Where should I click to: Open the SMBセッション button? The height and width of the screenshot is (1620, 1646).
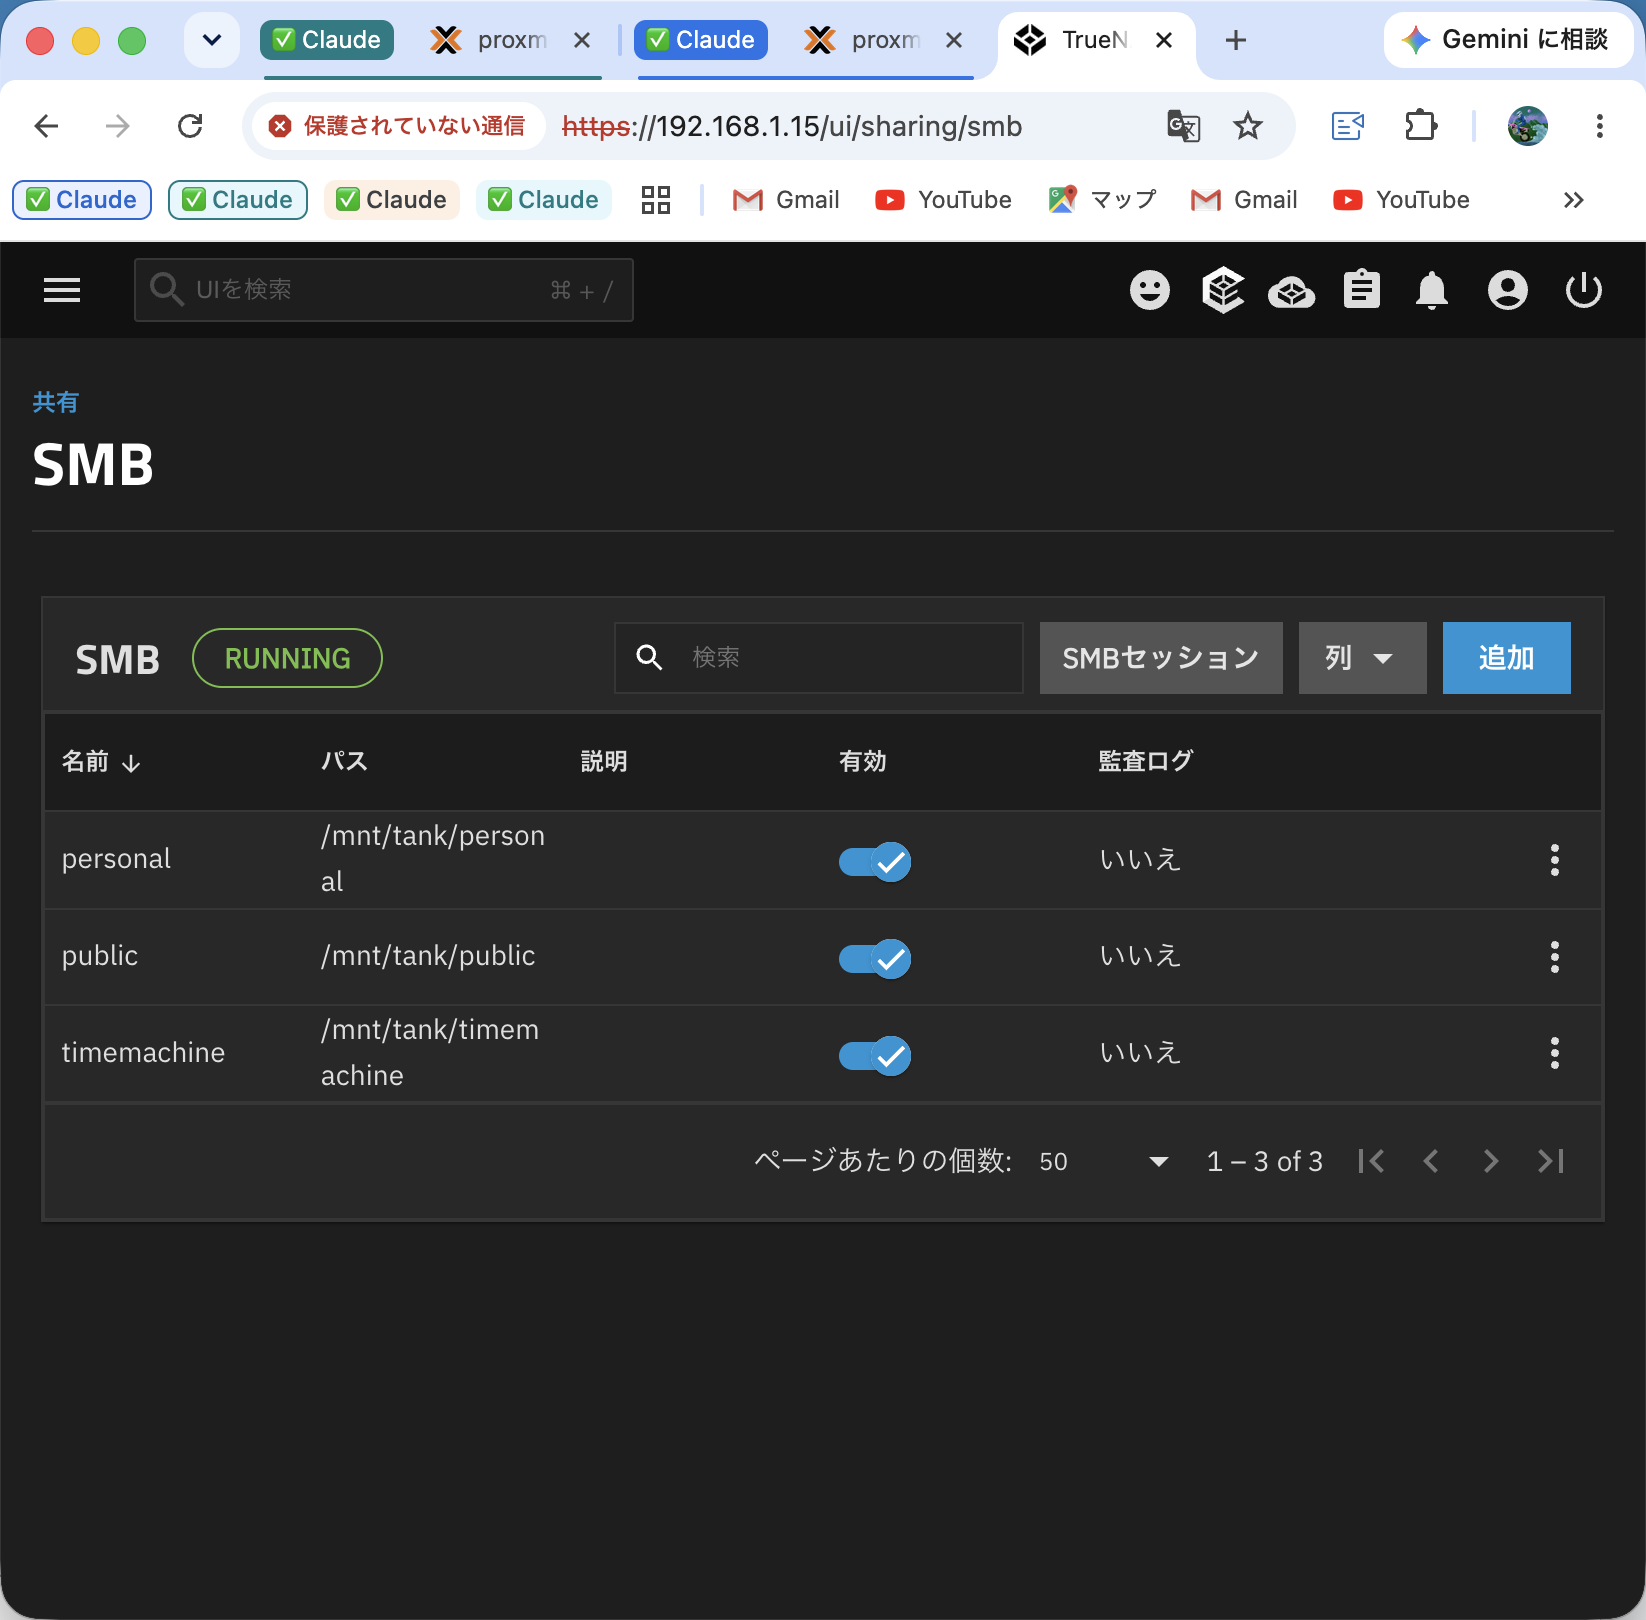[1161, 658]
